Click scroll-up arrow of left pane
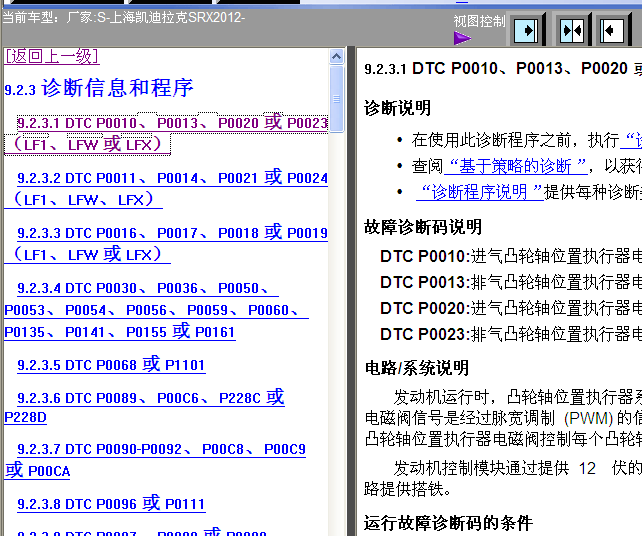Image resolution: width=642 pixels, height=536 pixels. [x=337, y=57]
